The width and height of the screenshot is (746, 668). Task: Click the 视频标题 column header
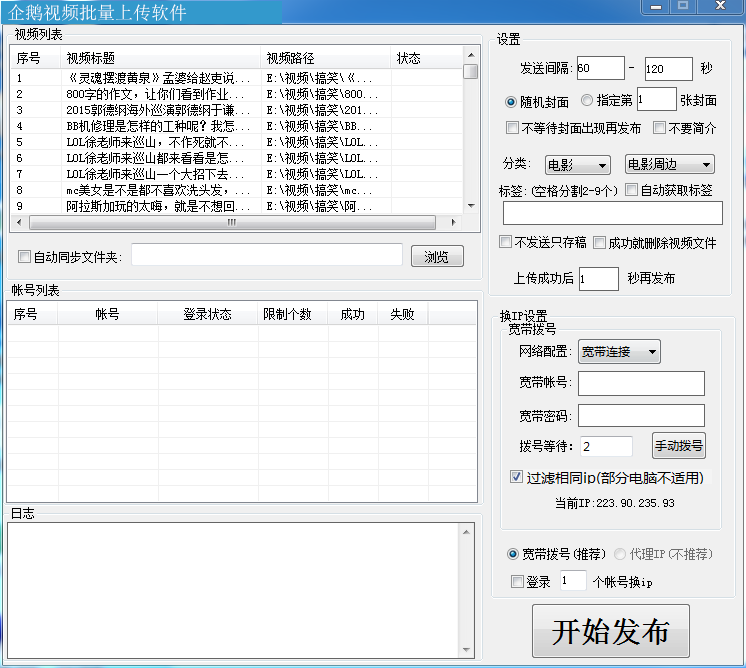tap(160, 58)
